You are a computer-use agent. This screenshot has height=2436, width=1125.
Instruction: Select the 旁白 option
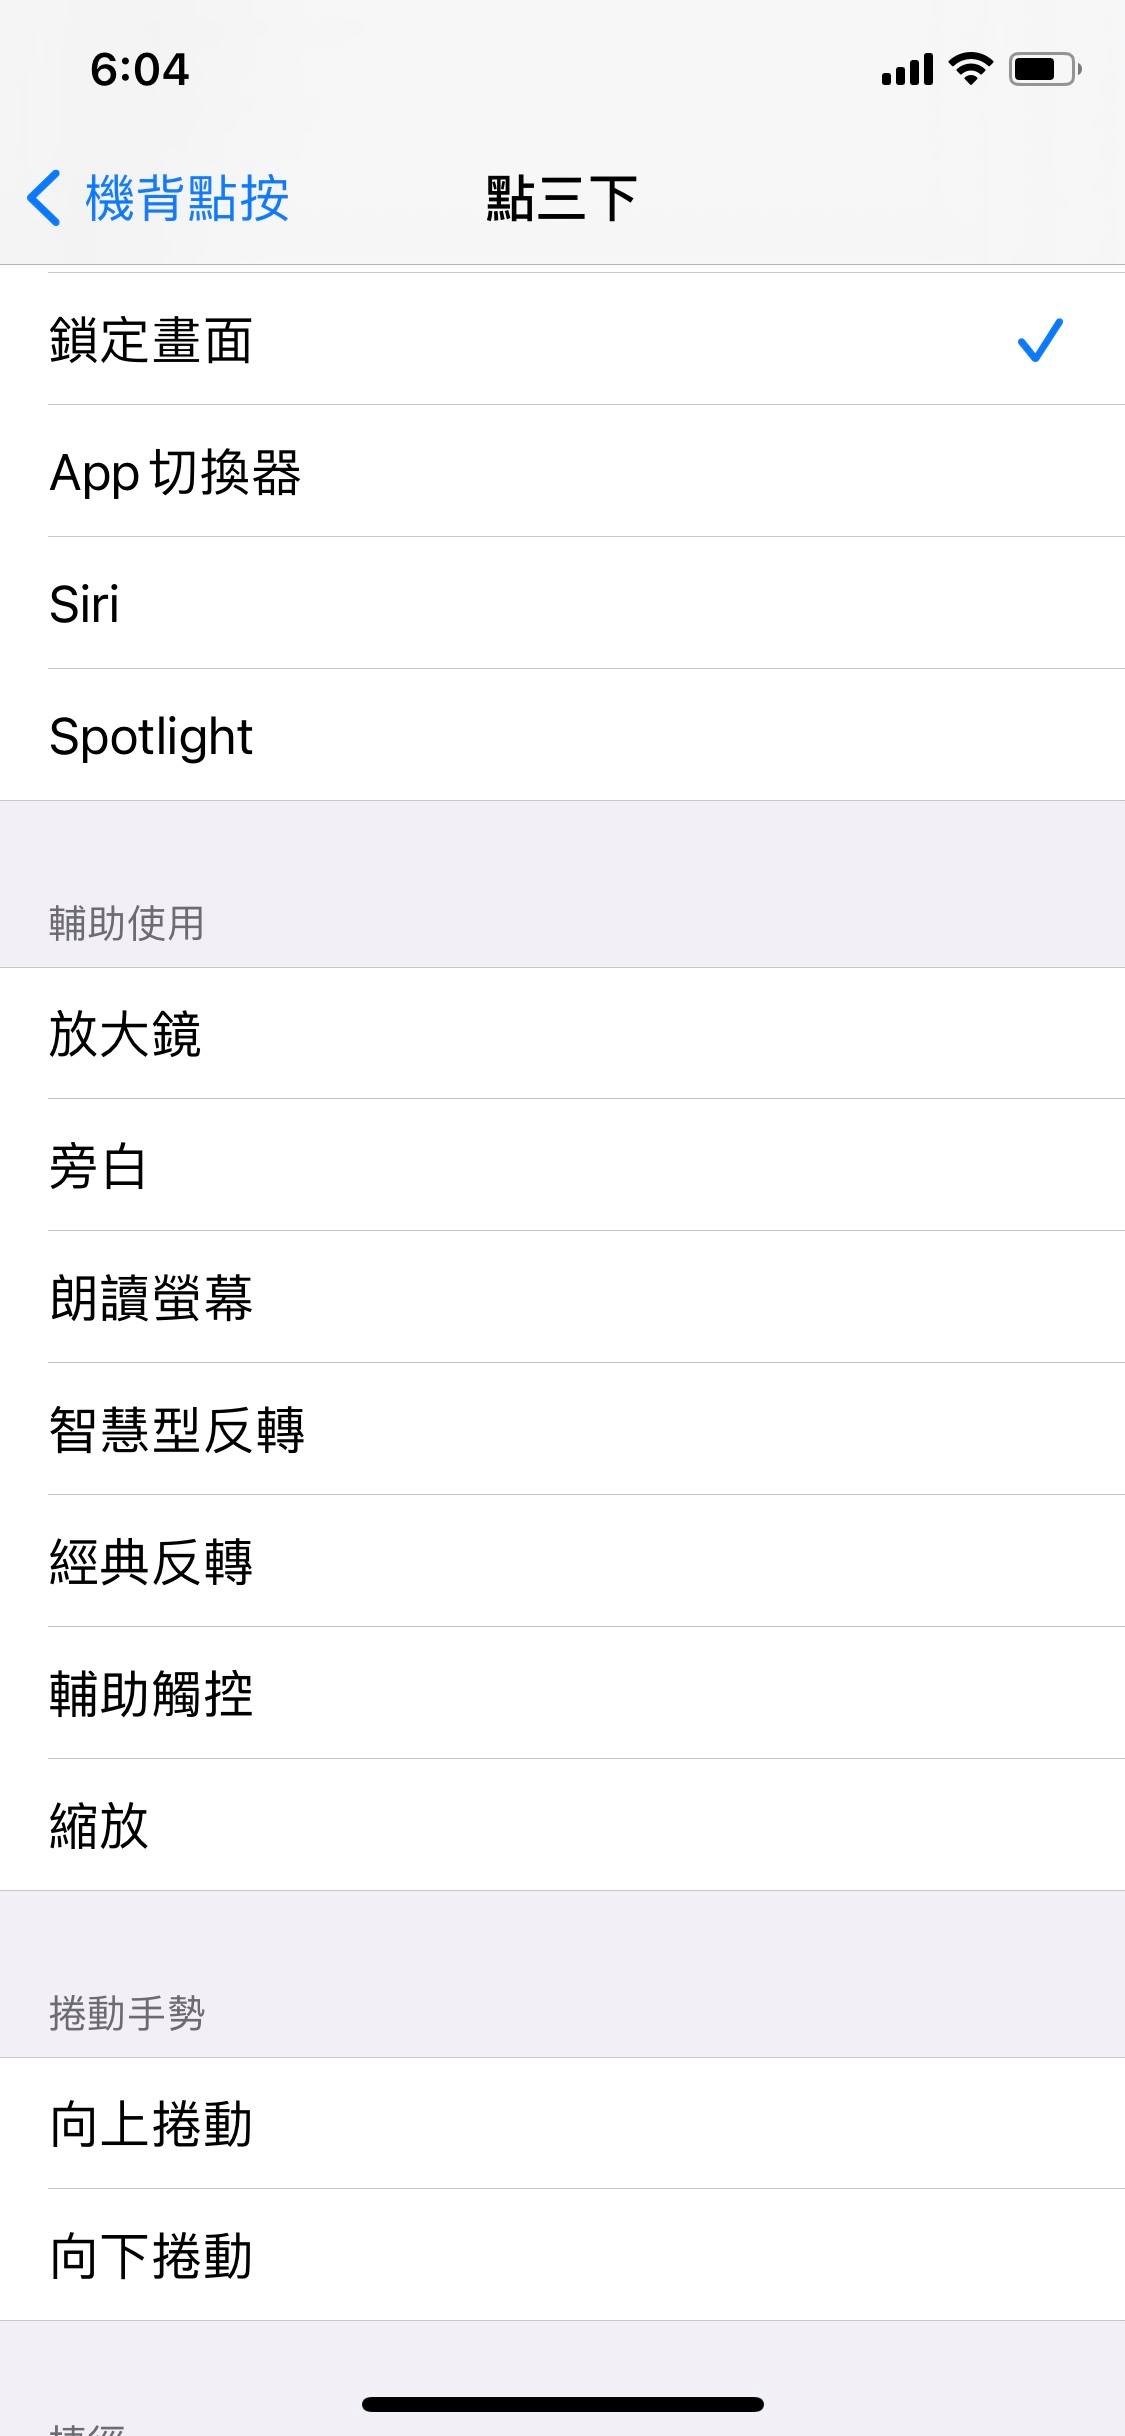click(98, 1166)
